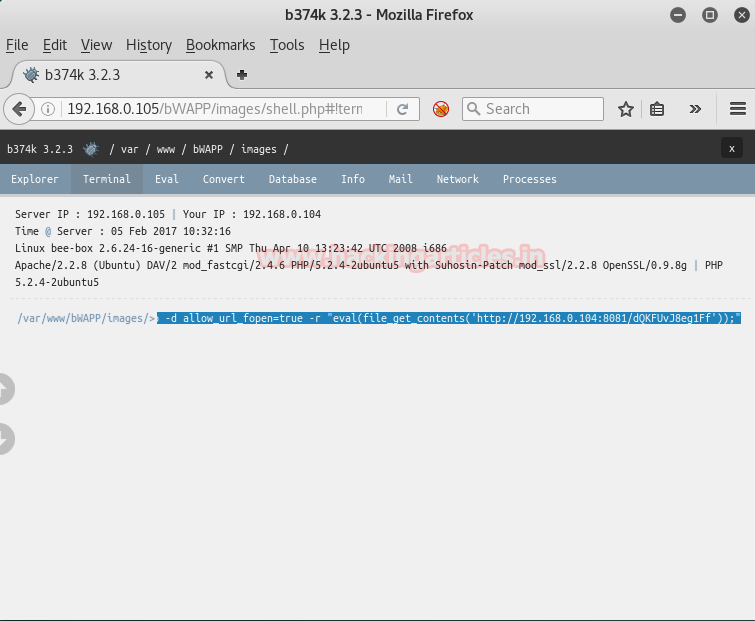The height and width of the screenshot is (621, 755).
Task: Open the History menu
Action: [x=149, y=45]
